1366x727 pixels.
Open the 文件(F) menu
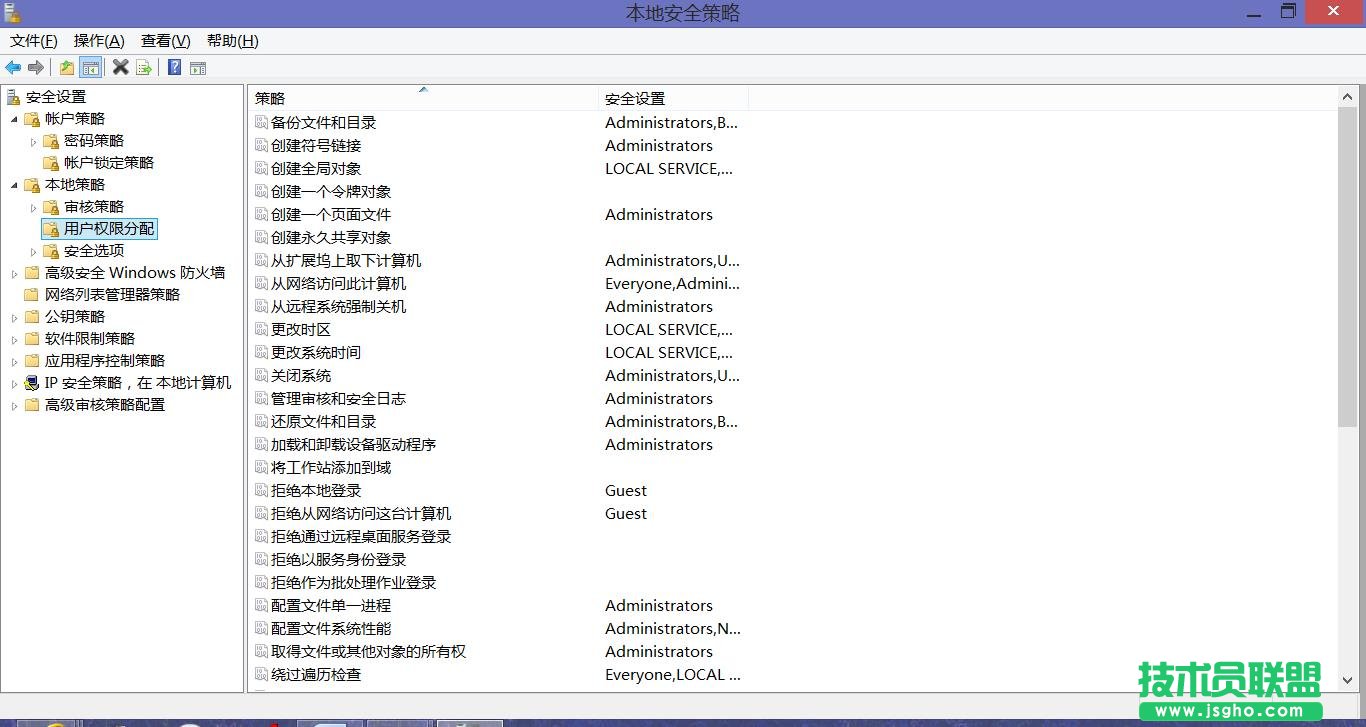[x=33, y=41]
